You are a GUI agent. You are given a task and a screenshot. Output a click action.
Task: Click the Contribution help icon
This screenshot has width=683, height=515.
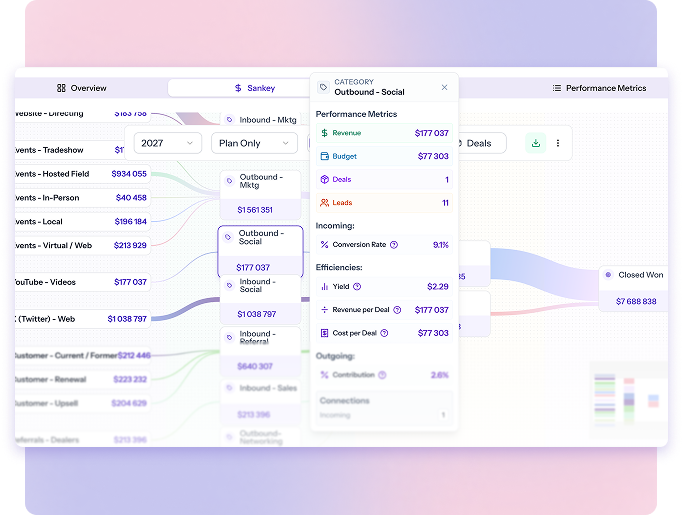pos(383,375)
